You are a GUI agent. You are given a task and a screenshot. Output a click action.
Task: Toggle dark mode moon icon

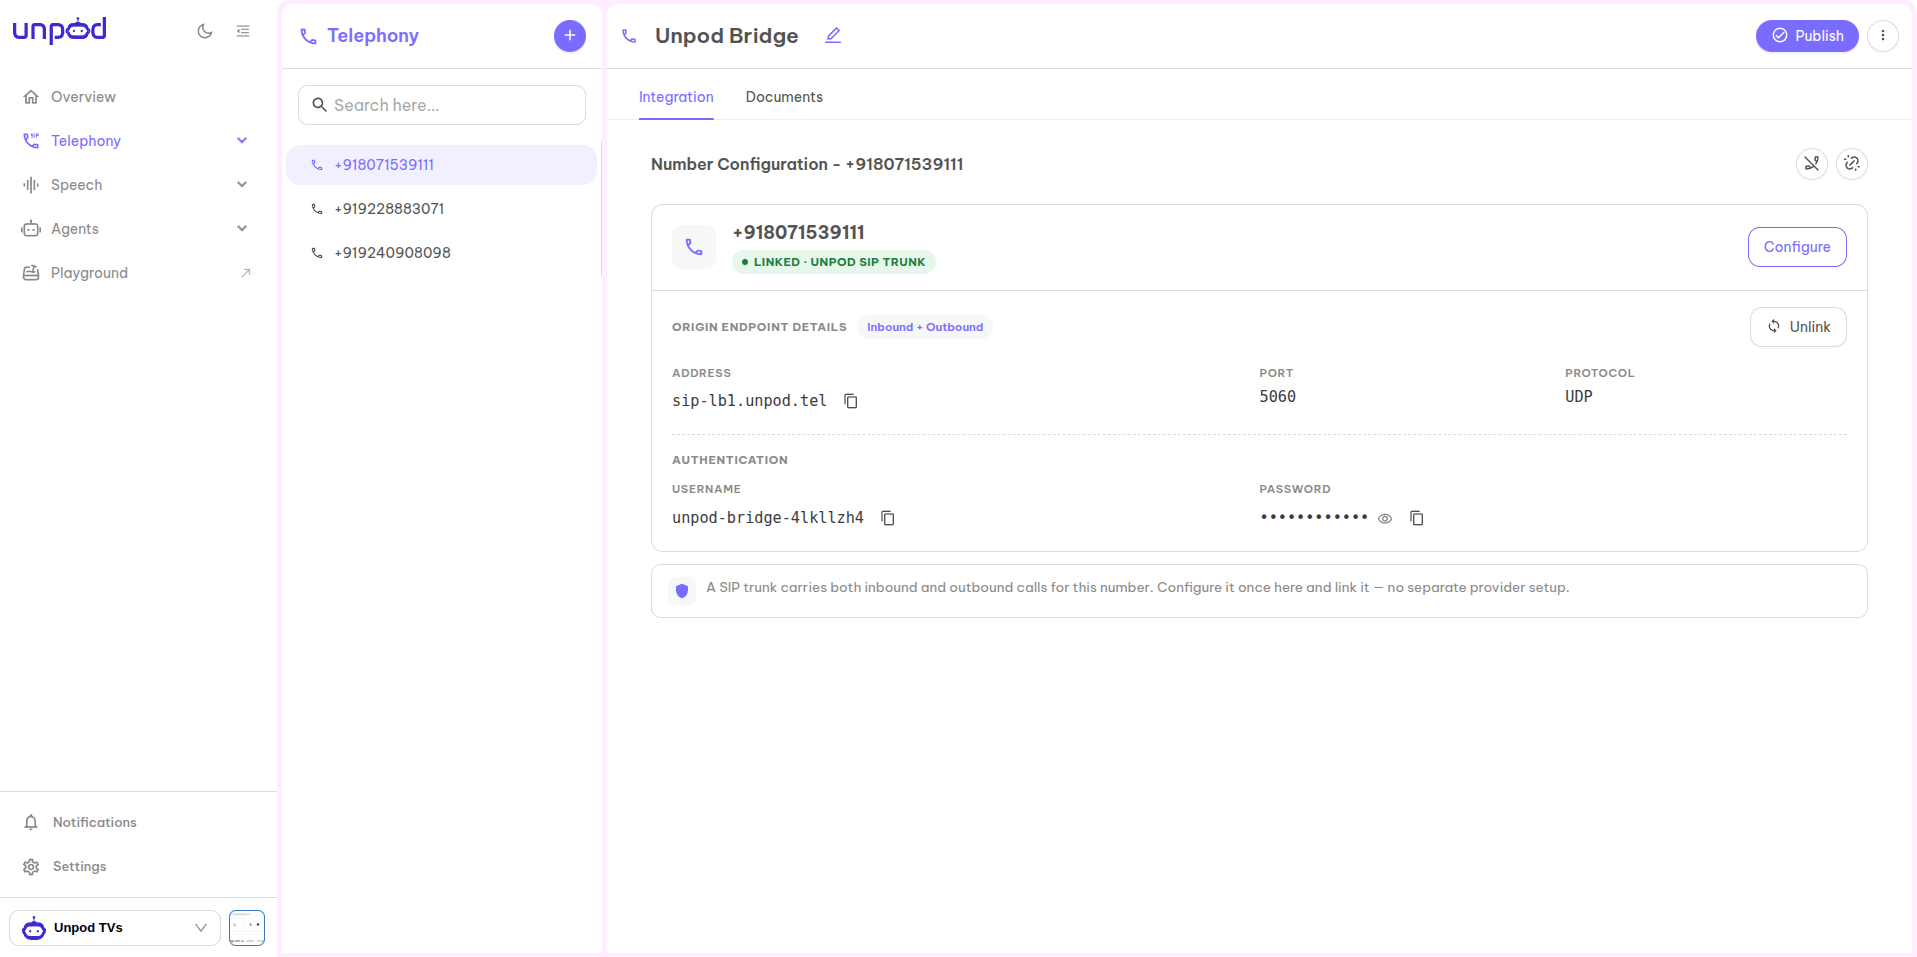205,31
